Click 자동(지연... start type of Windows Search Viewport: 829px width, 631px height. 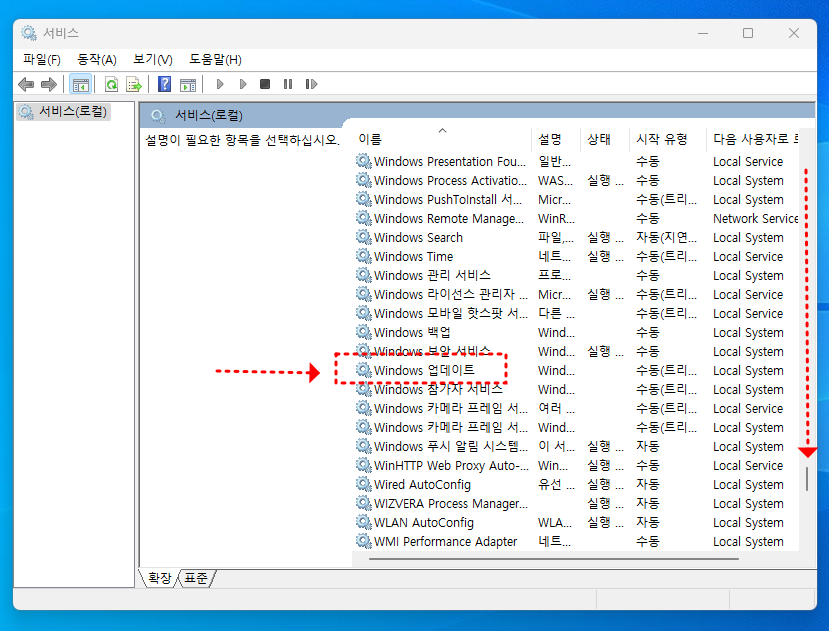(666, 237)
